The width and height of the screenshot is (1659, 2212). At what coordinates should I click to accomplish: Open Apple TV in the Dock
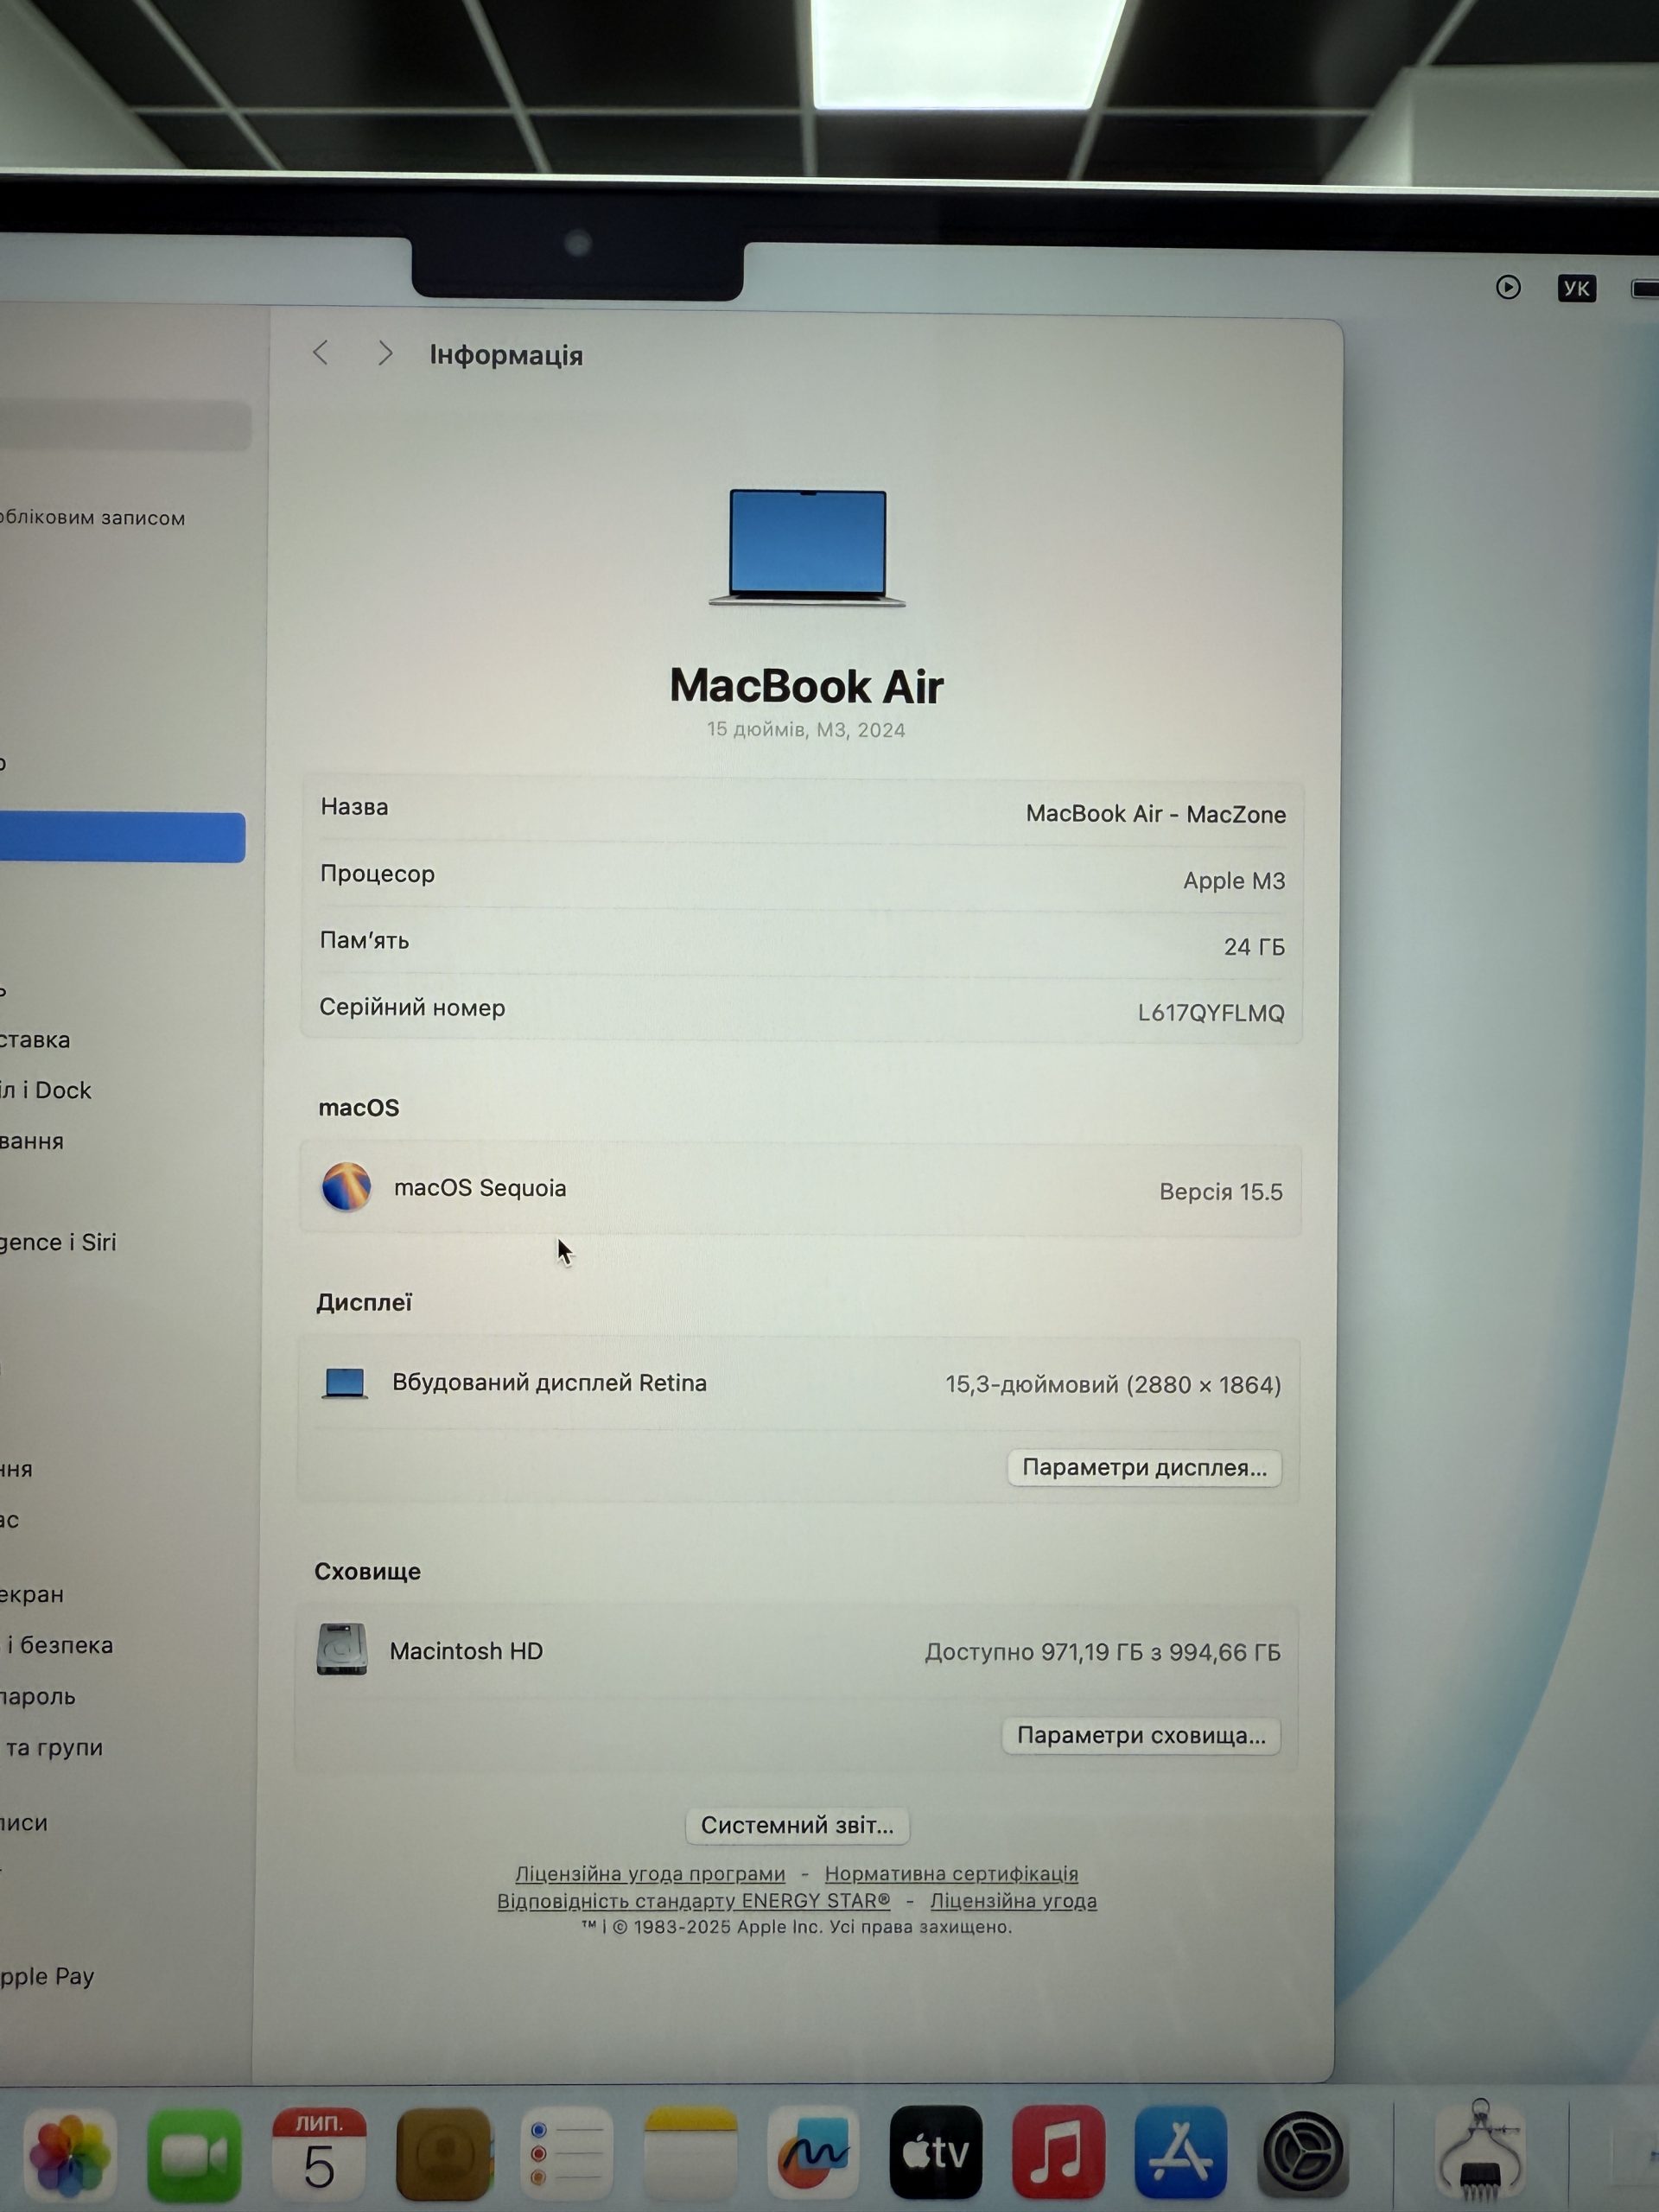pyautogui.click(x=936, y=2152)
